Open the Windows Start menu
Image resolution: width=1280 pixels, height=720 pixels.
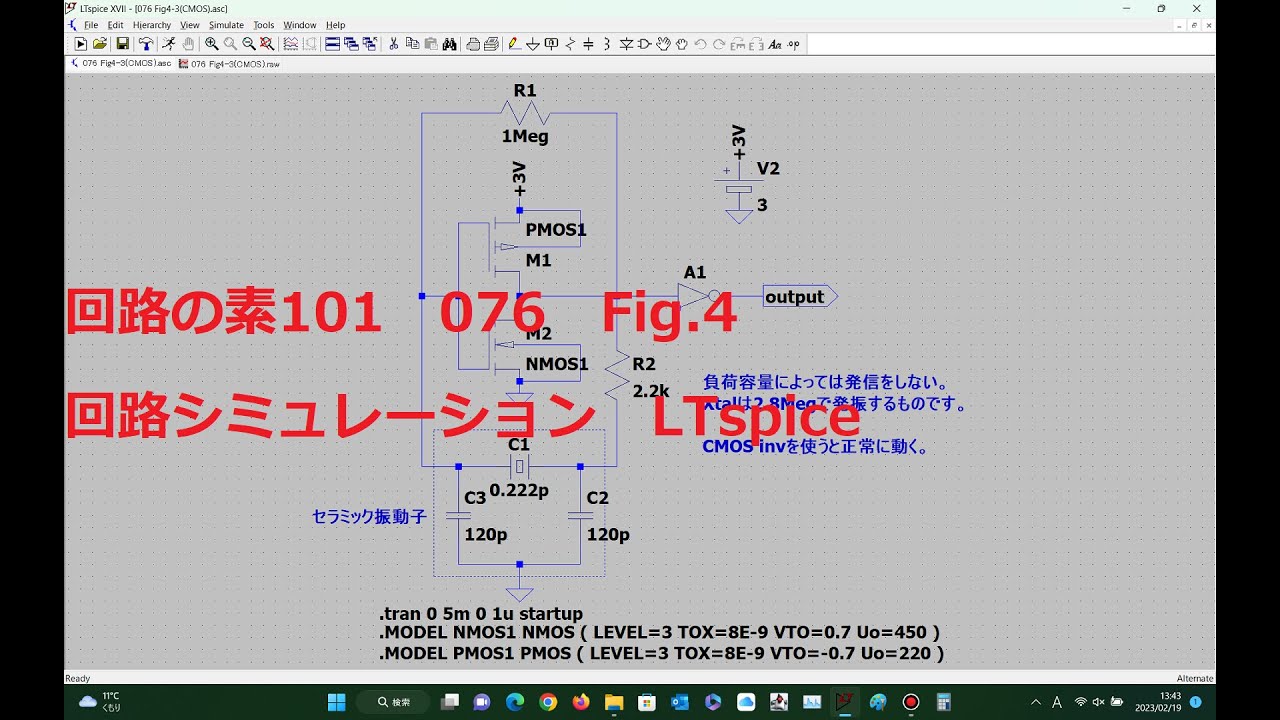[336, 702]
